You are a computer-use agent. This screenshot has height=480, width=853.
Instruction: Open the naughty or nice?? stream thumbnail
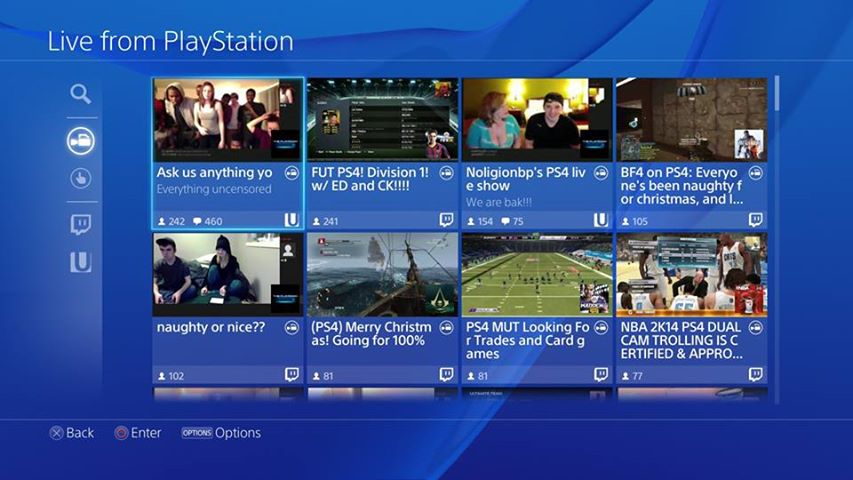pyautogui.click(x=227, y=275)
